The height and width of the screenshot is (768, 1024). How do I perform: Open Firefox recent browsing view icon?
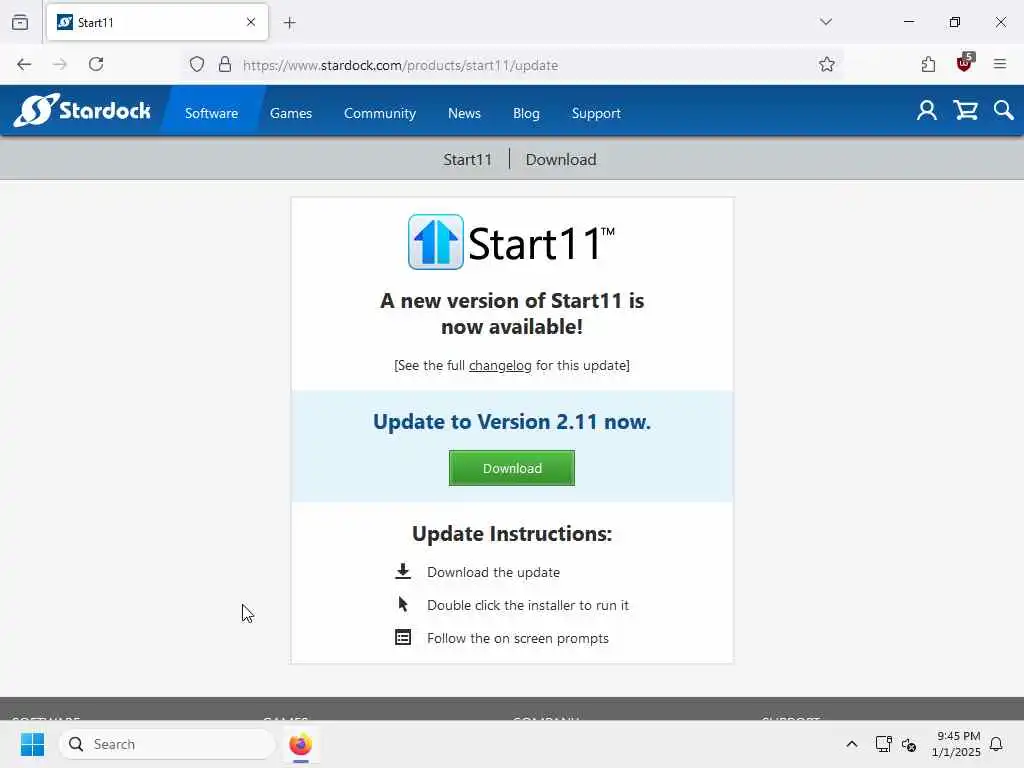tap(20, 22)
